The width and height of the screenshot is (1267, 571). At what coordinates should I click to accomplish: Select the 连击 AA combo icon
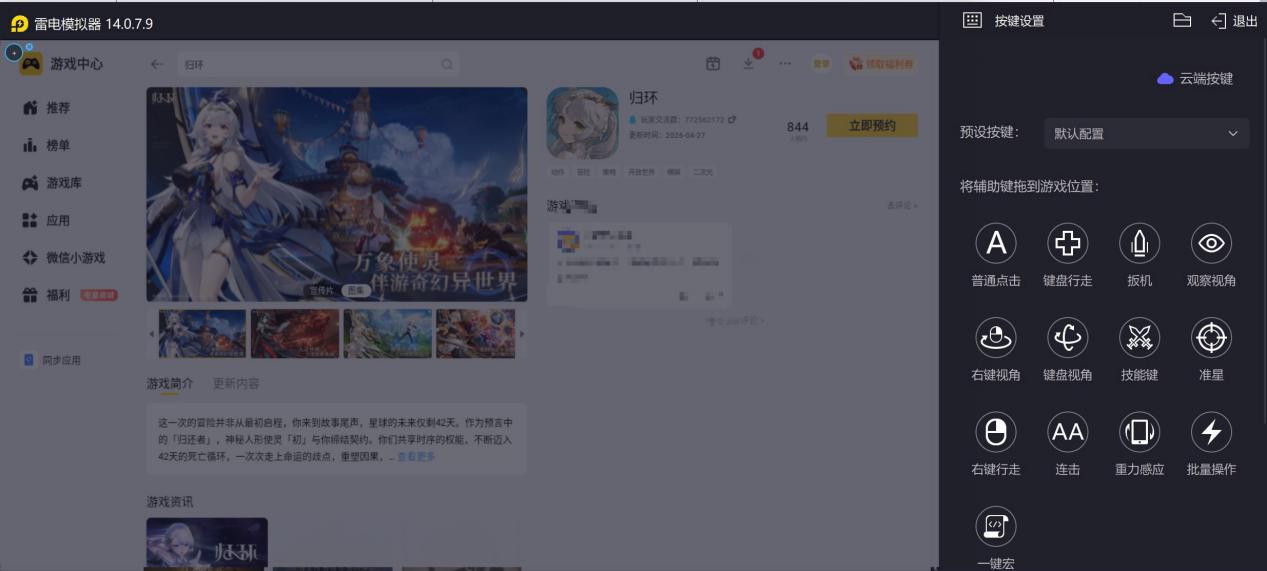point(1067,431)
